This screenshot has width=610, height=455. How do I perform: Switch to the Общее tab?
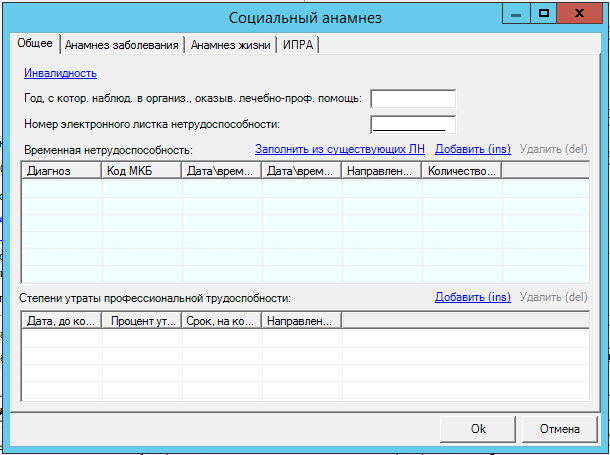[x=35, y=44]
